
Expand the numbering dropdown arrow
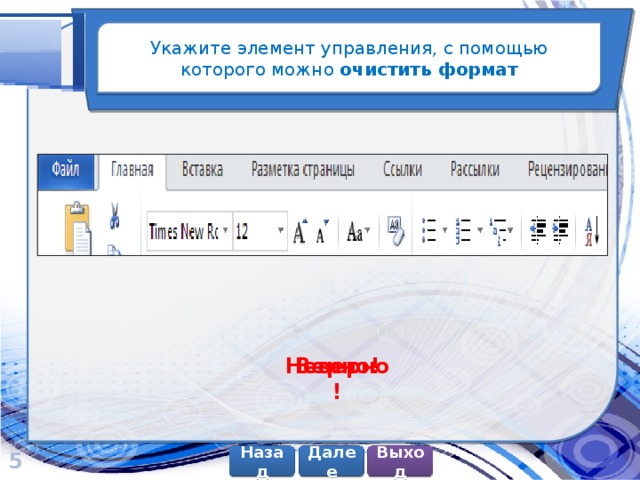(480, 231)
